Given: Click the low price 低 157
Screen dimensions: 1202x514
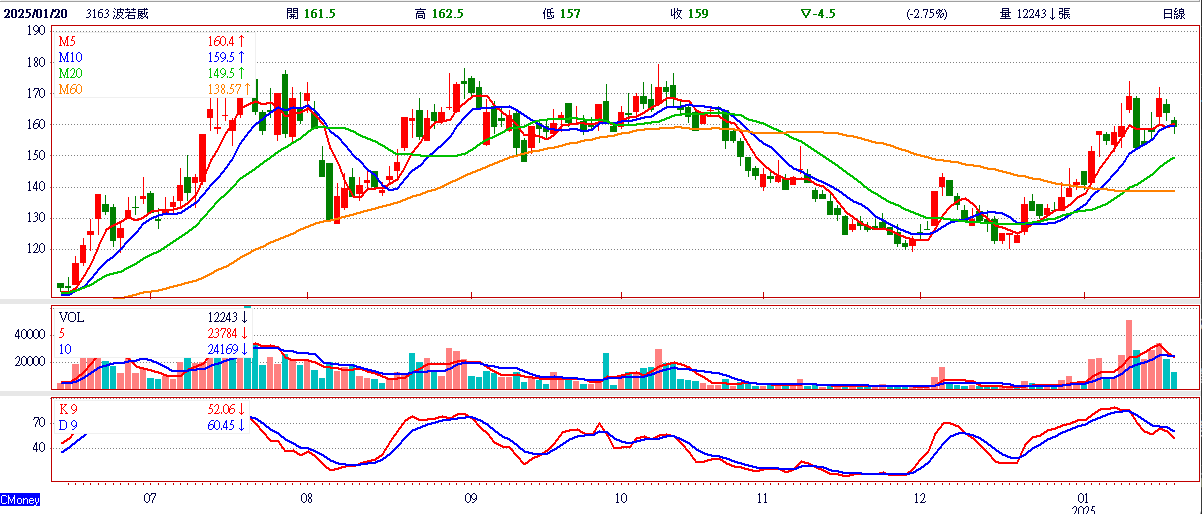Looking at the screenshot, I should tap(561, 14).
